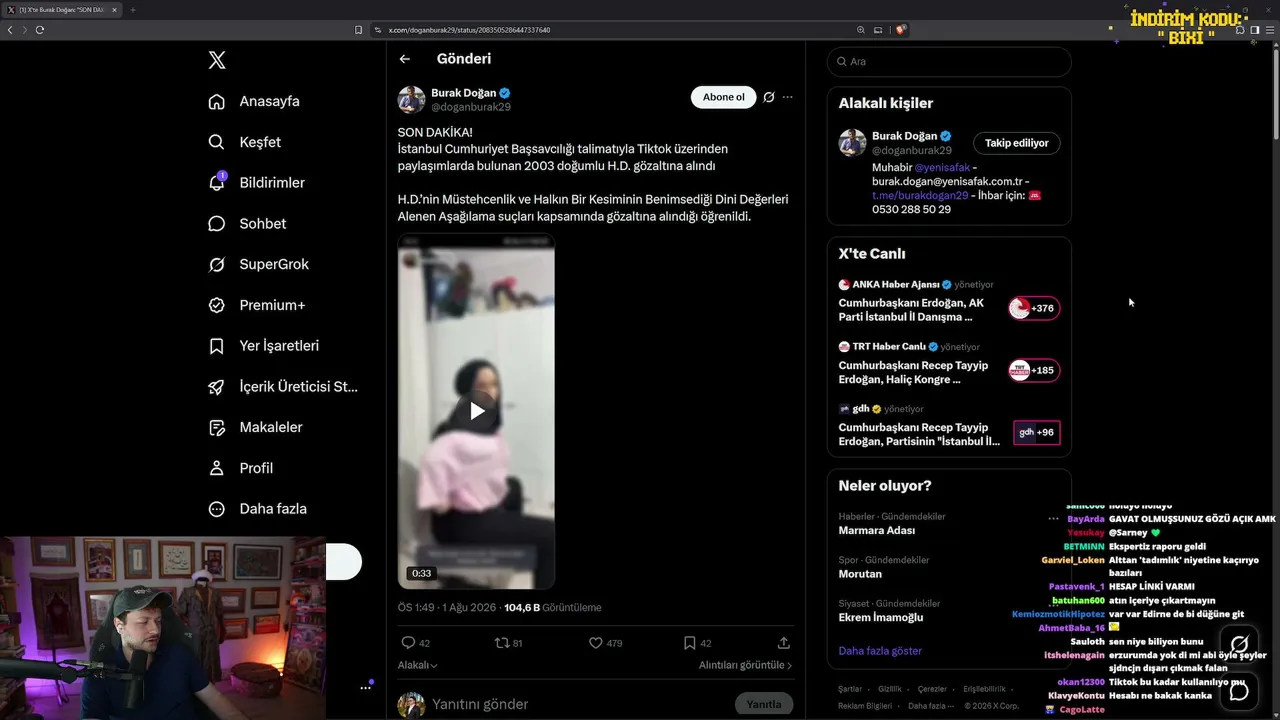Viewport: 1280px width, 720px height.
Task: Click the Makaleler article icon
Action: click(x=216, y=427)
